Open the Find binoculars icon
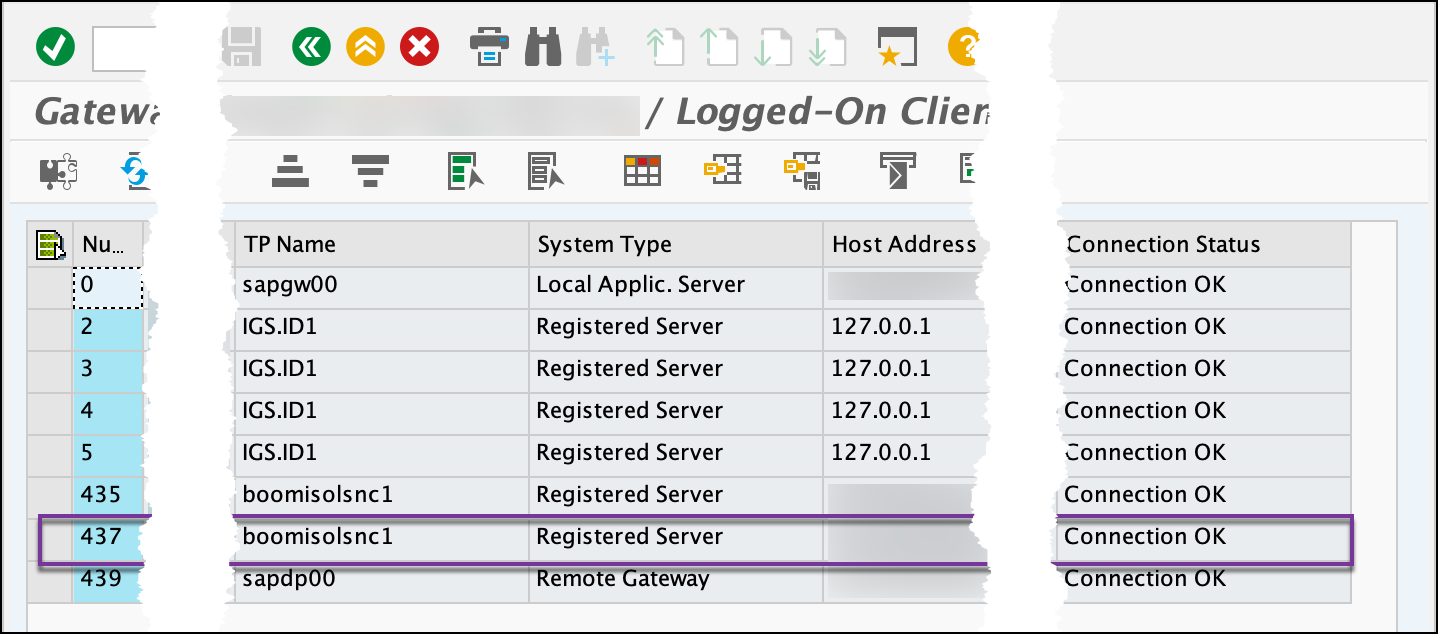 pos(542,46)
